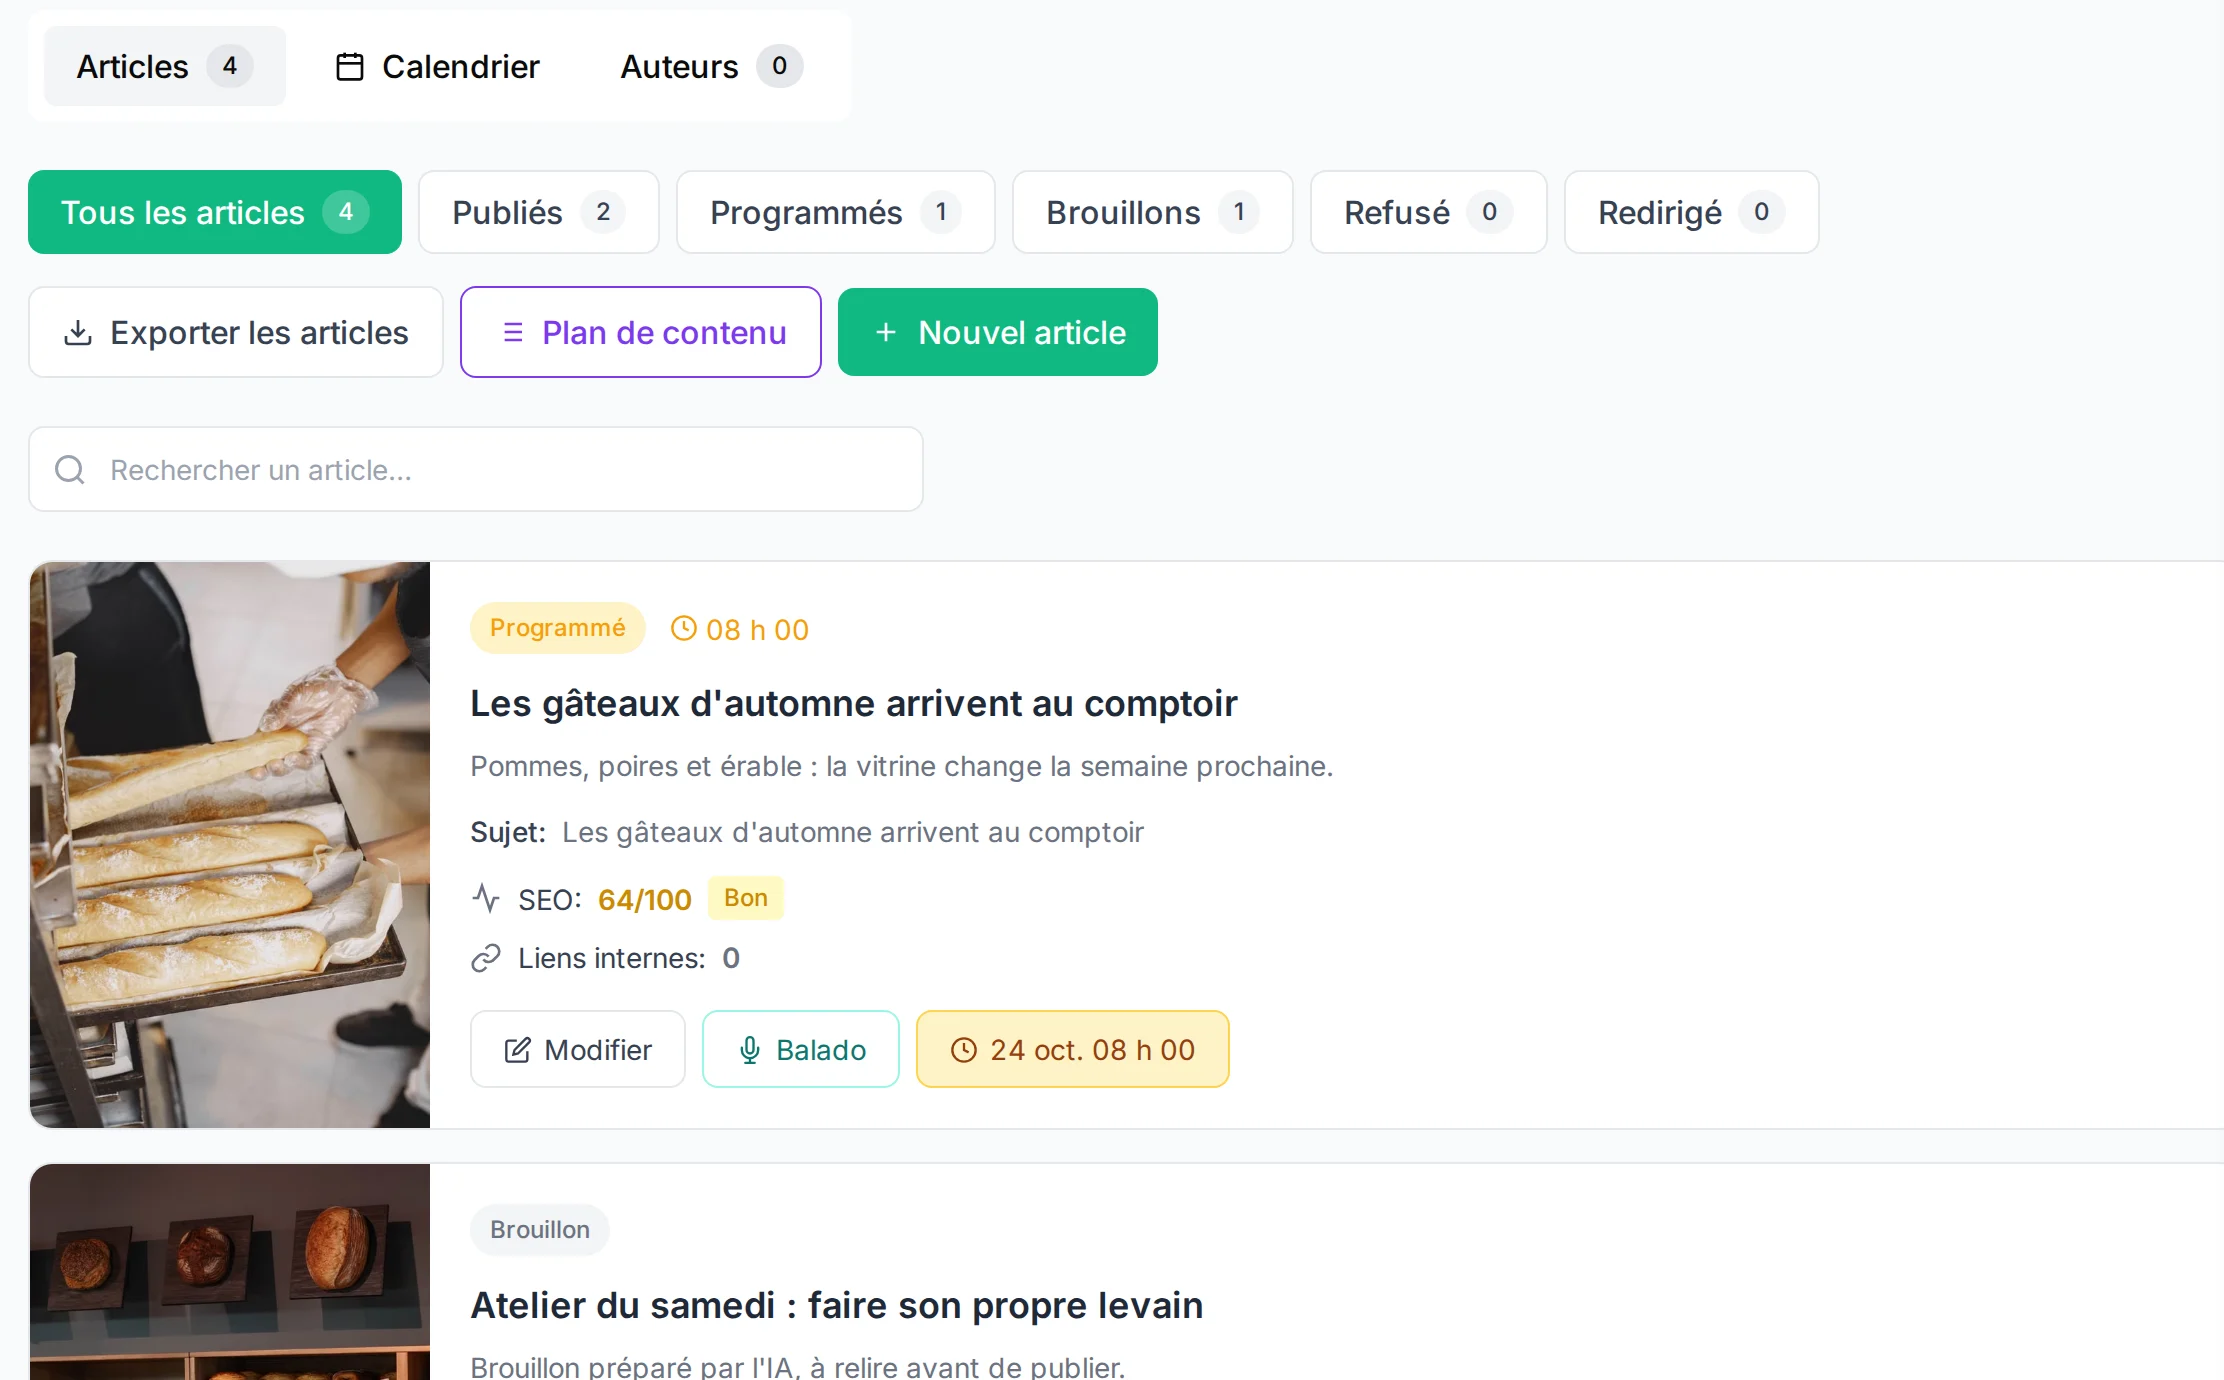Click the Rechercher un article search field
Image resolution: width=2224 pixels, height=1380 pixels.
476,469
